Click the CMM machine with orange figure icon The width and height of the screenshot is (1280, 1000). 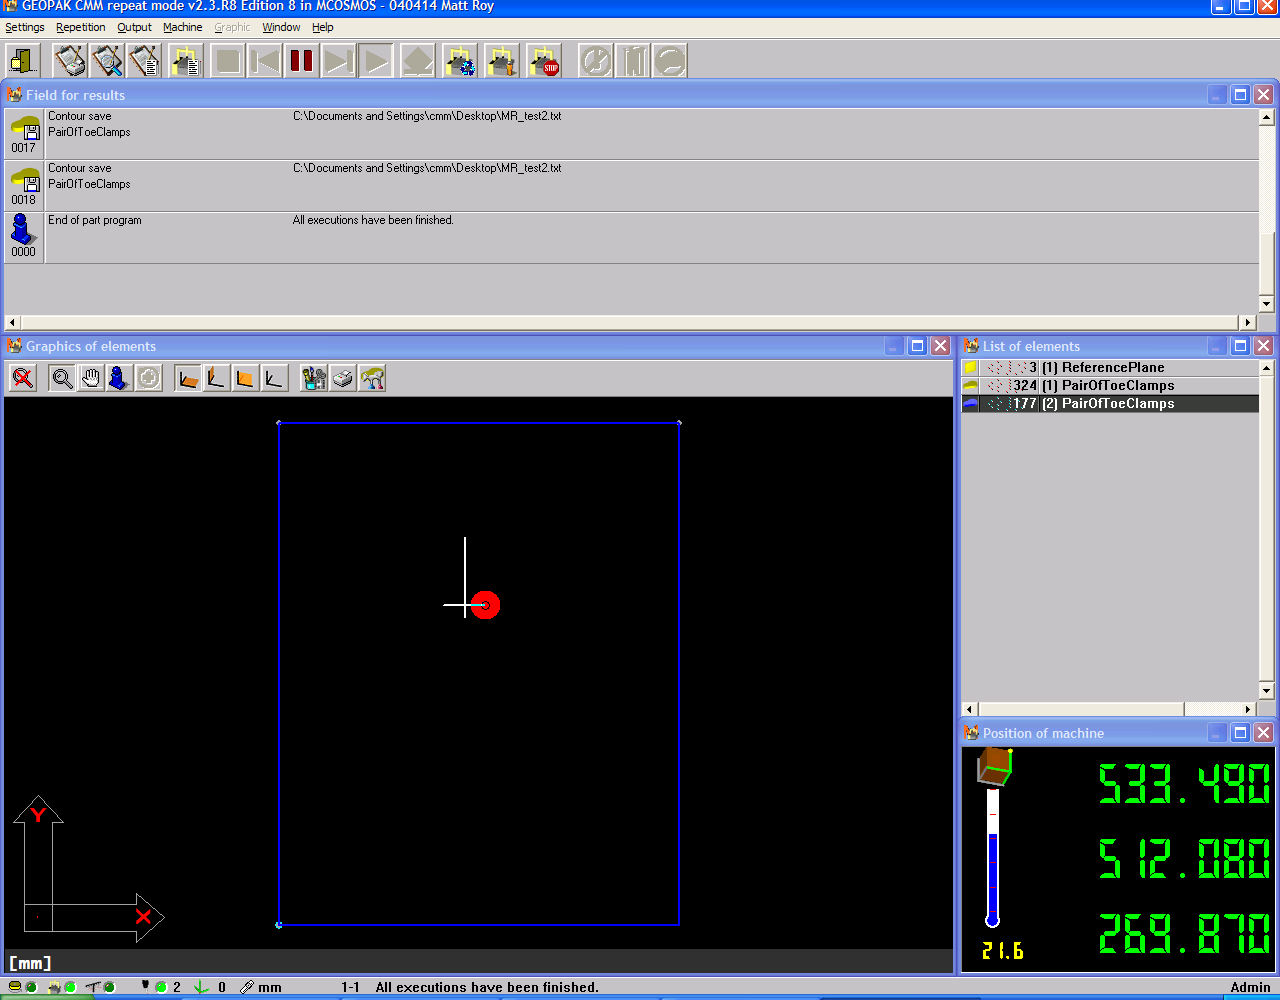(503, 62)
